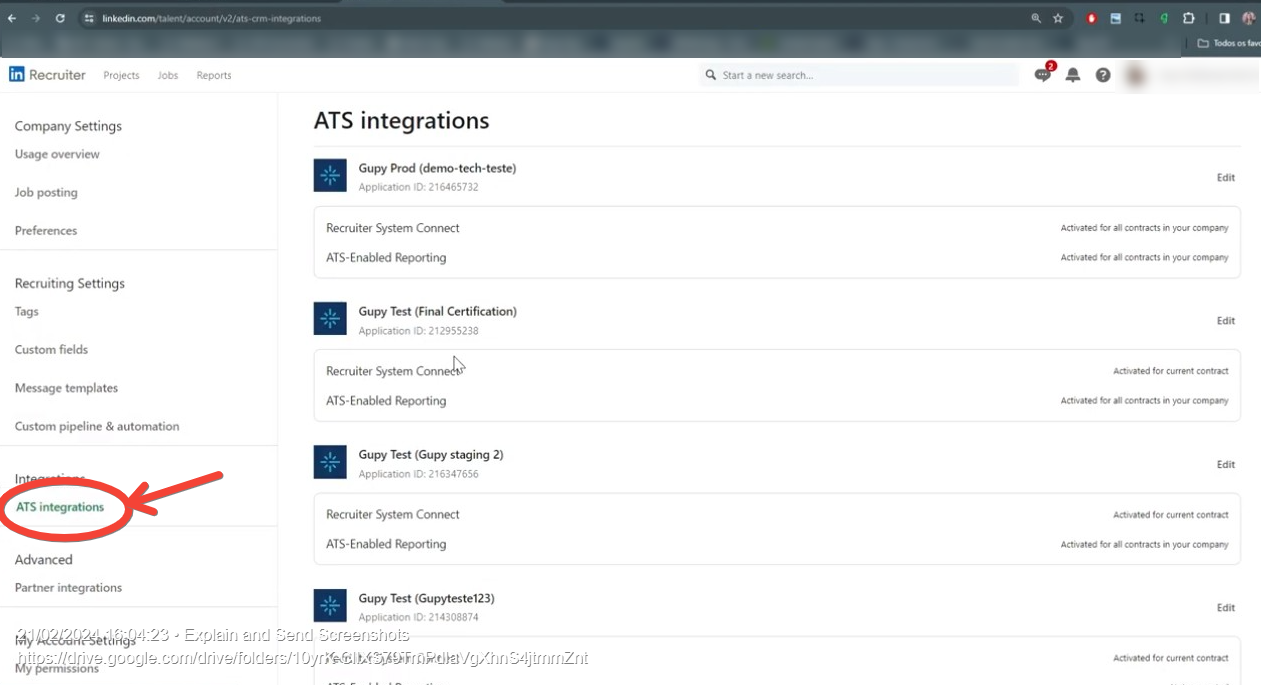Open Preferences under Company Settings
Screen dimensions: 1261x685
pyautogui.click(x=46, y=230)
